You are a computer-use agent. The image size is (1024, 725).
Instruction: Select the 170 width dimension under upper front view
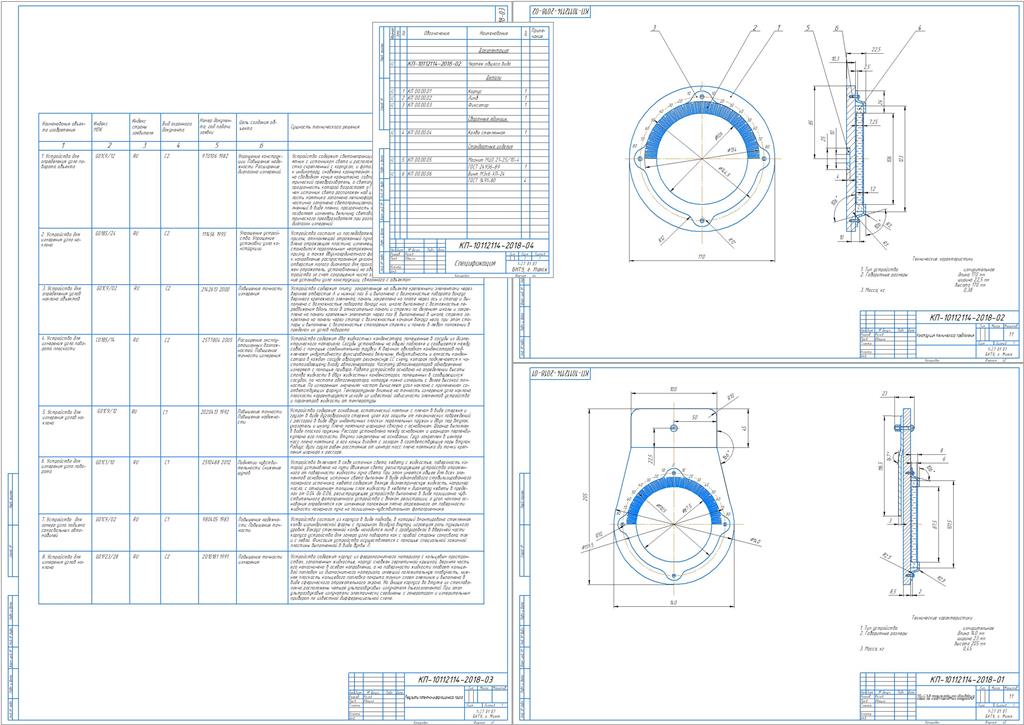[701, 257]
